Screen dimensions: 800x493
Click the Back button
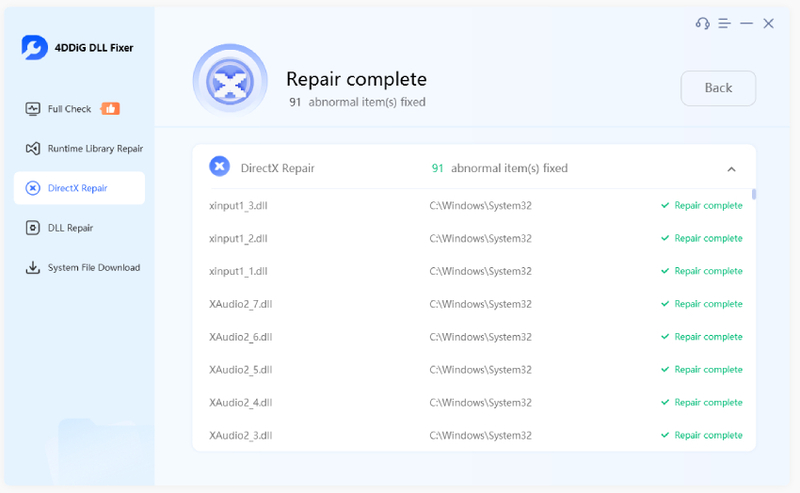click(718, 88)
